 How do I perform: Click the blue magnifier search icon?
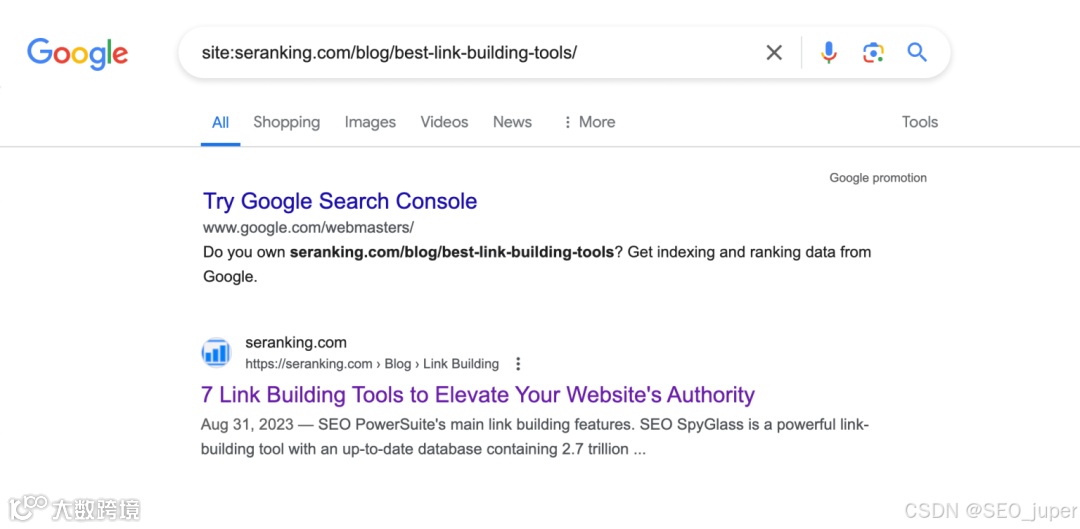[x=917, y=53]
